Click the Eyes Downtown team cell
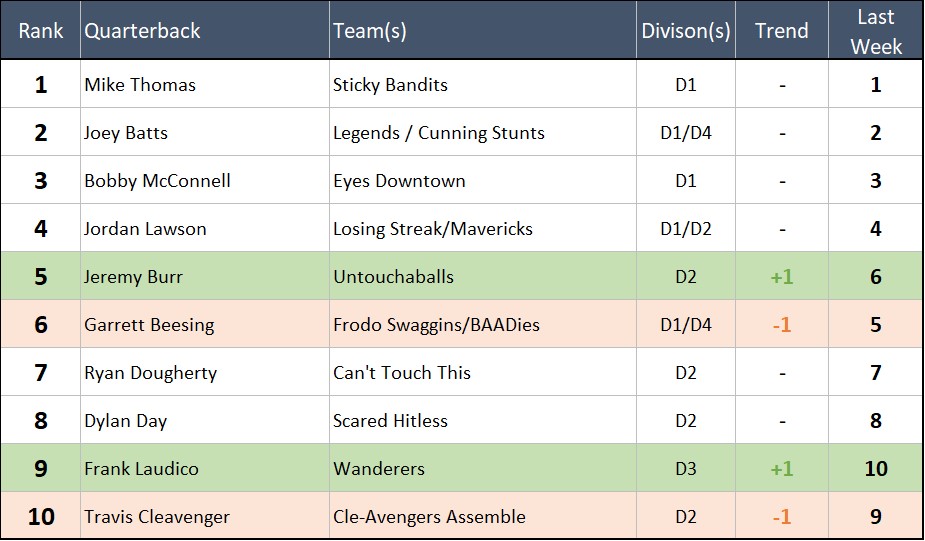Image resolution: width=925 pixels, height=541 pixels. coord(399,181)
